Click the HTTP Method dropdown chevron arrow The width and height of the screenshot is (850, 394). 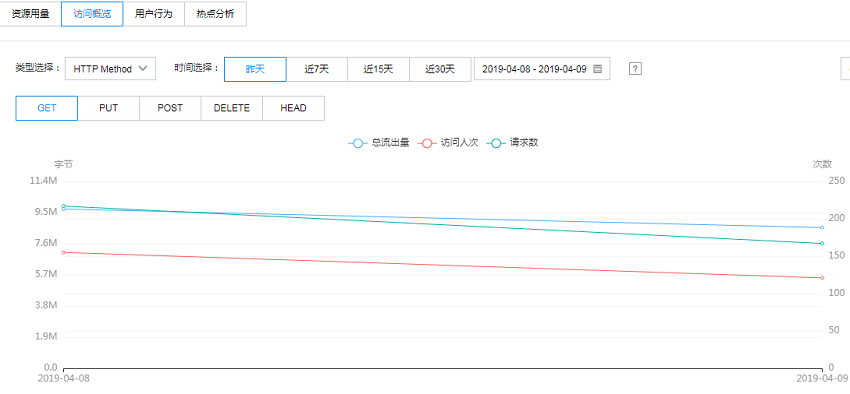pos(143,69)
